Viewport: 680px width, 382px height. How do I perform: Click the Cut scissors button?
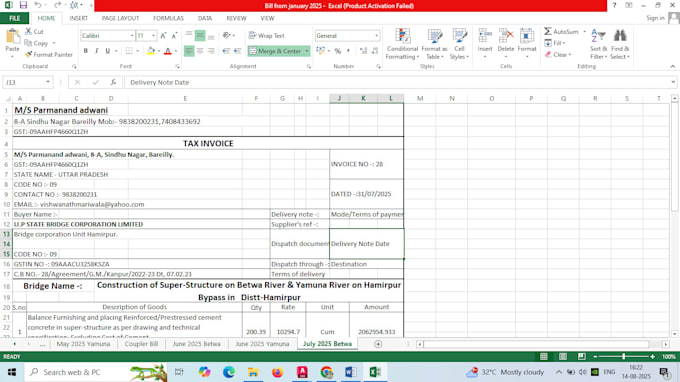pyautogui.click(x=34, y=32)
